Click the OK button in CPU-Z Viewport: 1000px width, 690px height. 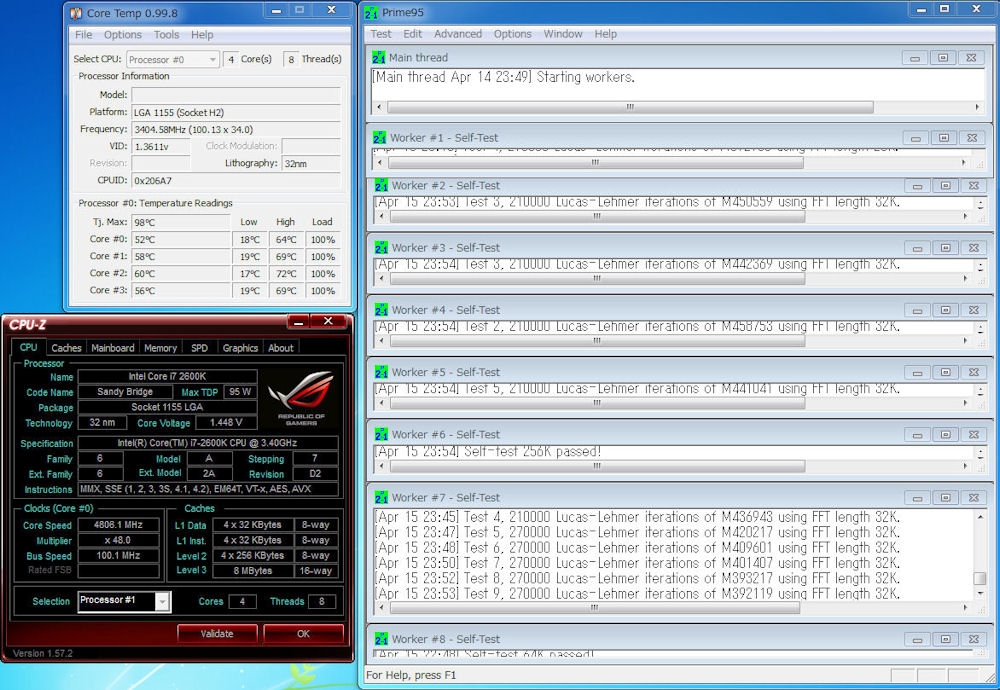[x=303, y=634]
